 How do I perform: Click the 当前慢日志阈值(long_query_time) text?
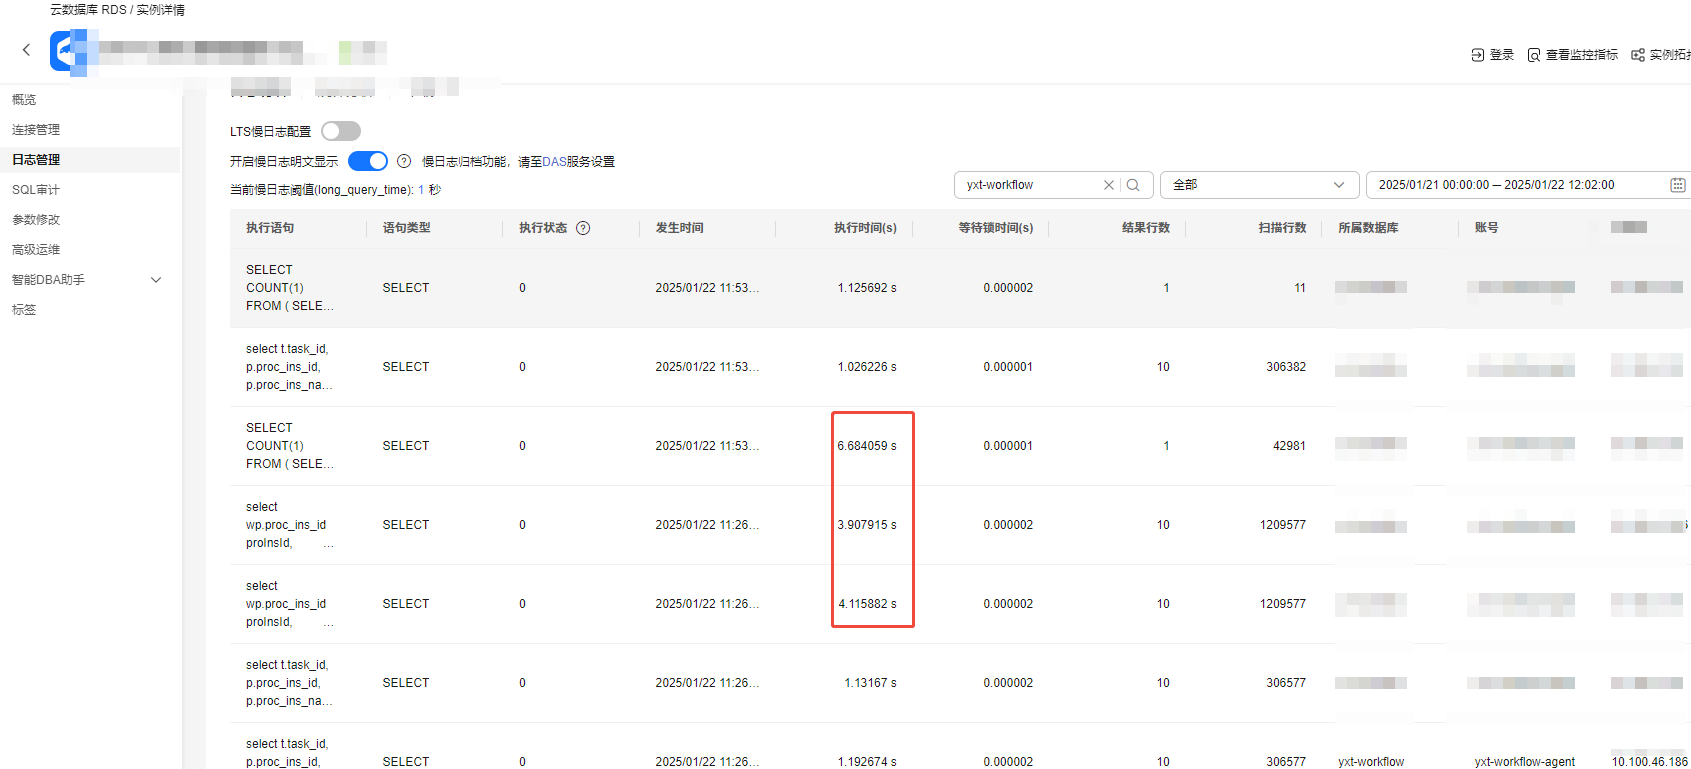pyautogui.click(x=335, y=190)
